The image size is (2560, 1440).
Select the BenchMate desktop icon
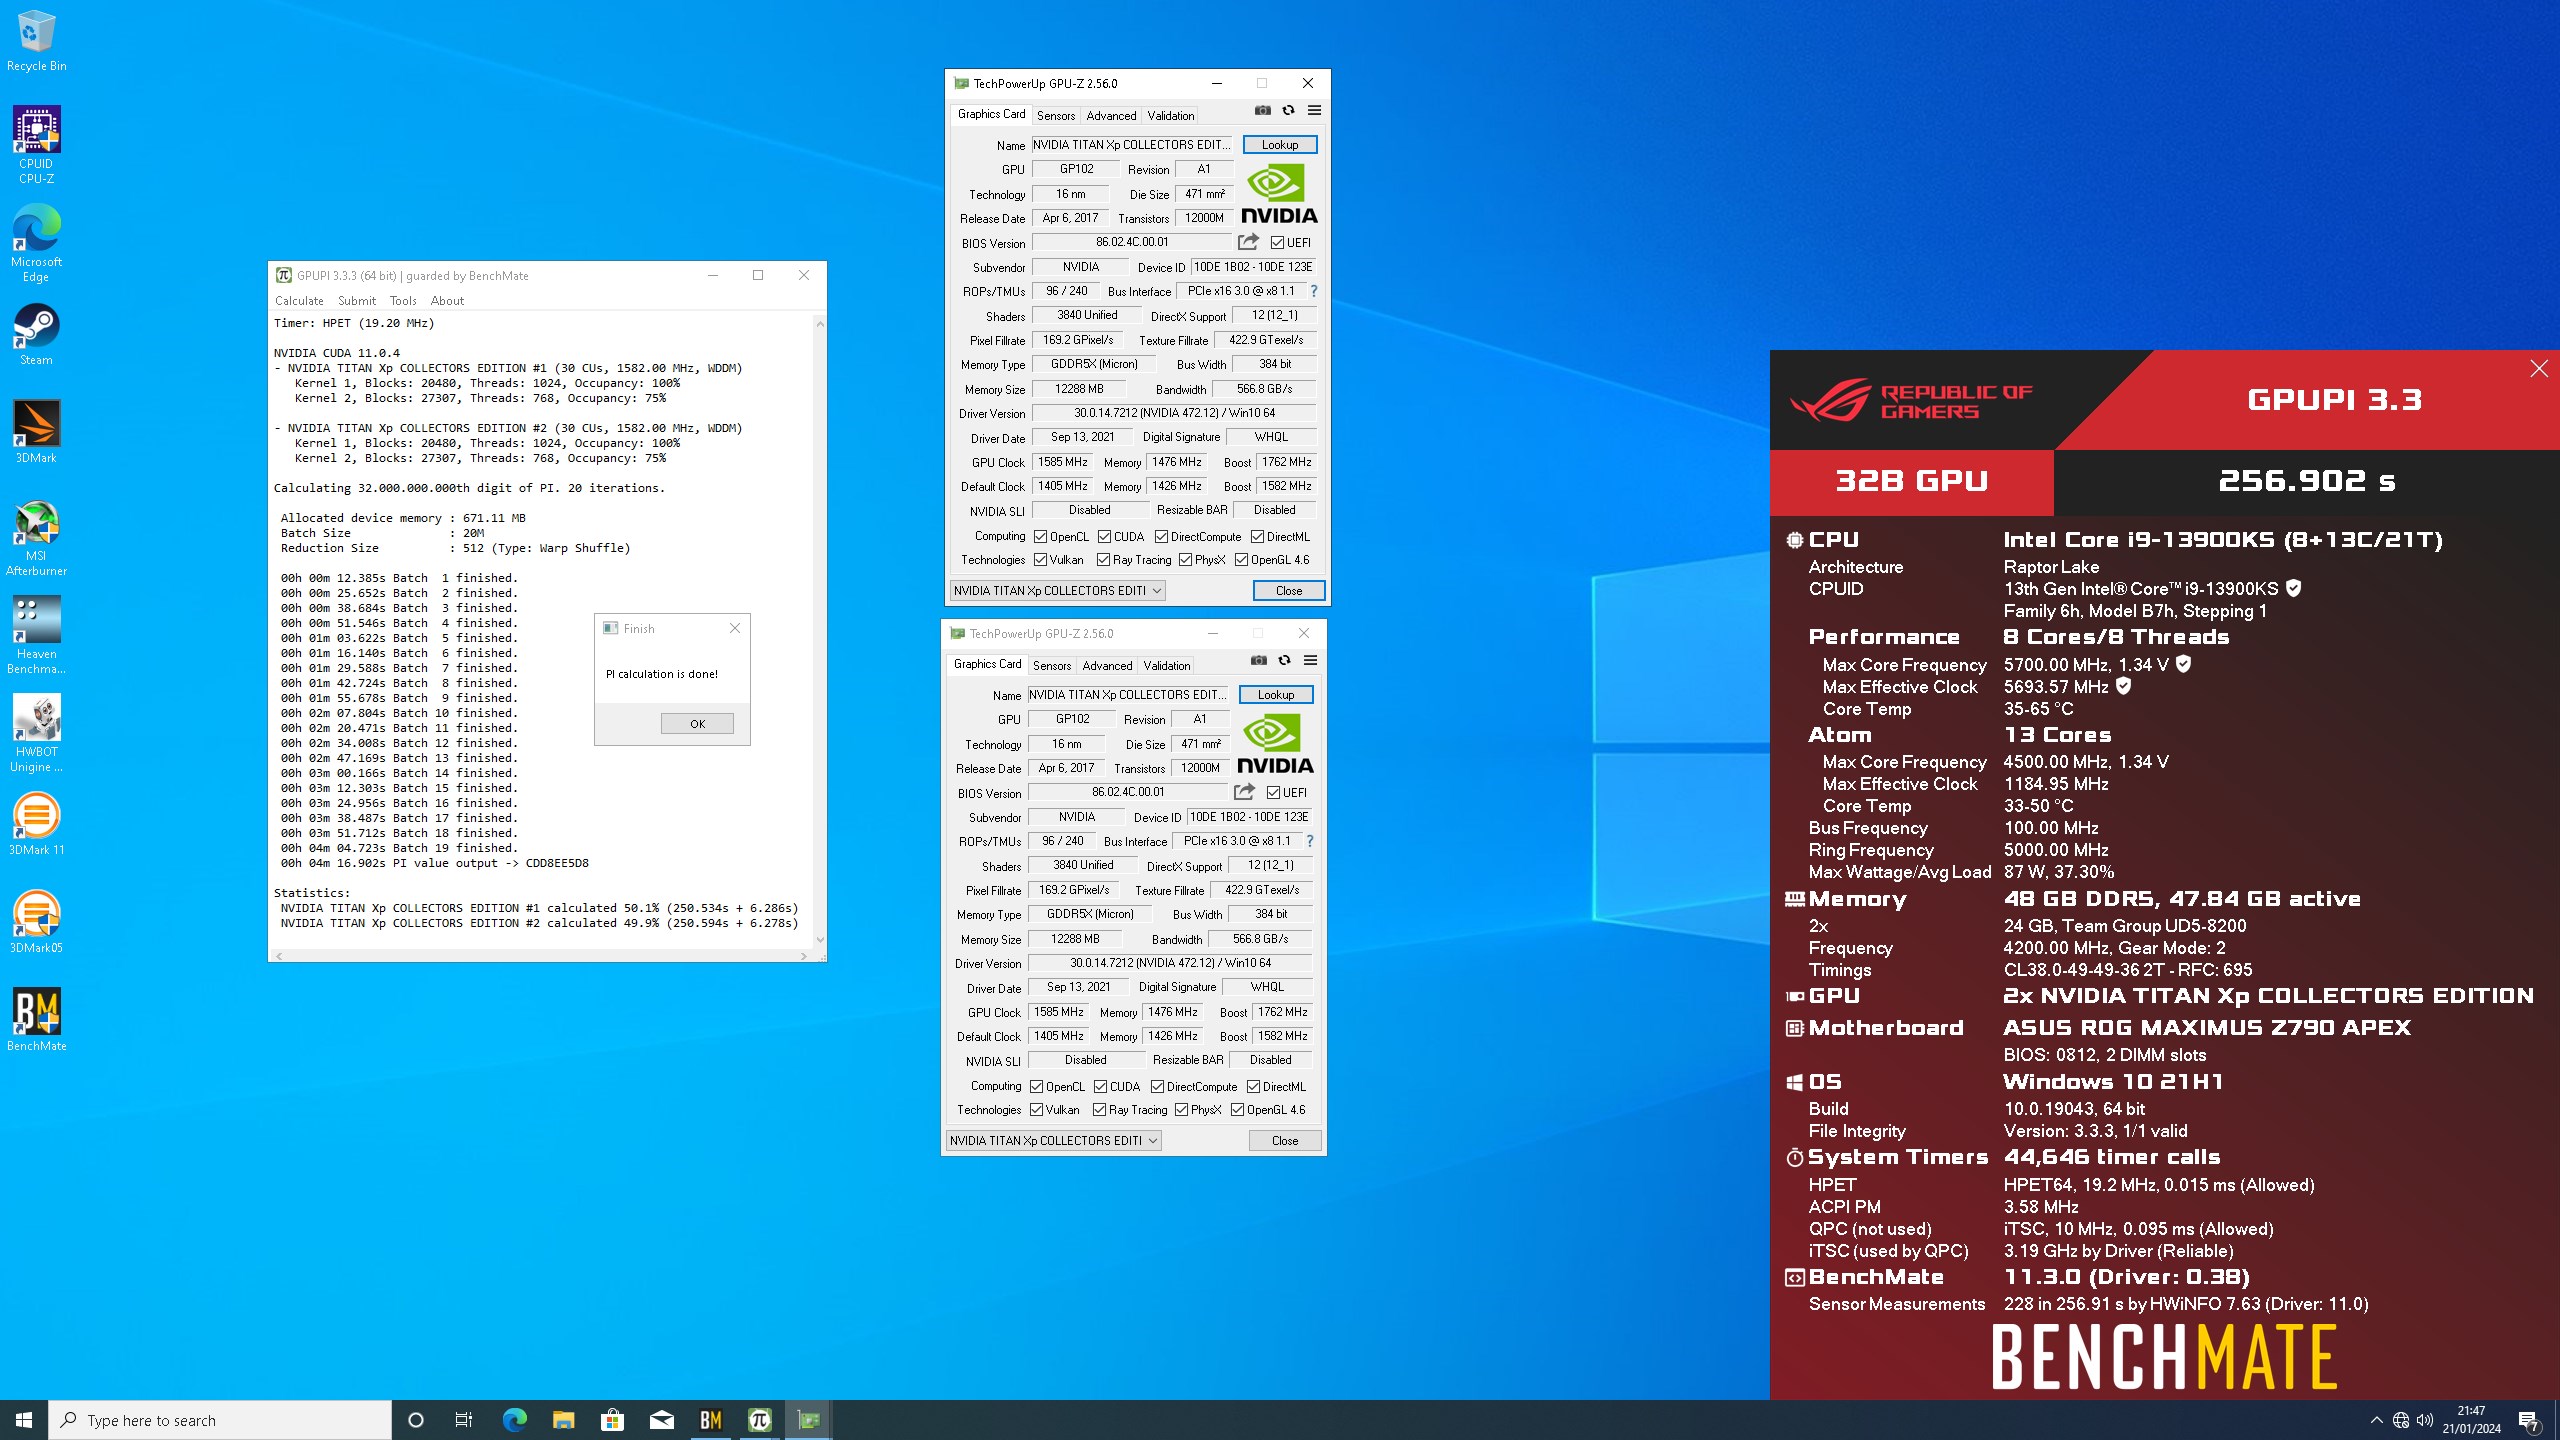(x=36, y=1020)
